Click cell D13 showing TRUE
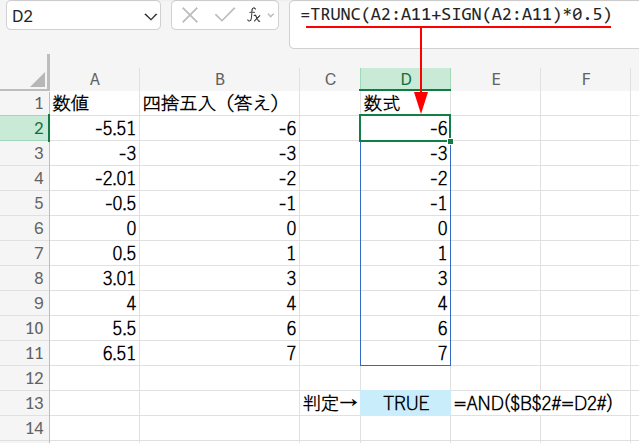The width and height of the screenshot is (639, 443). click(405, 403)
